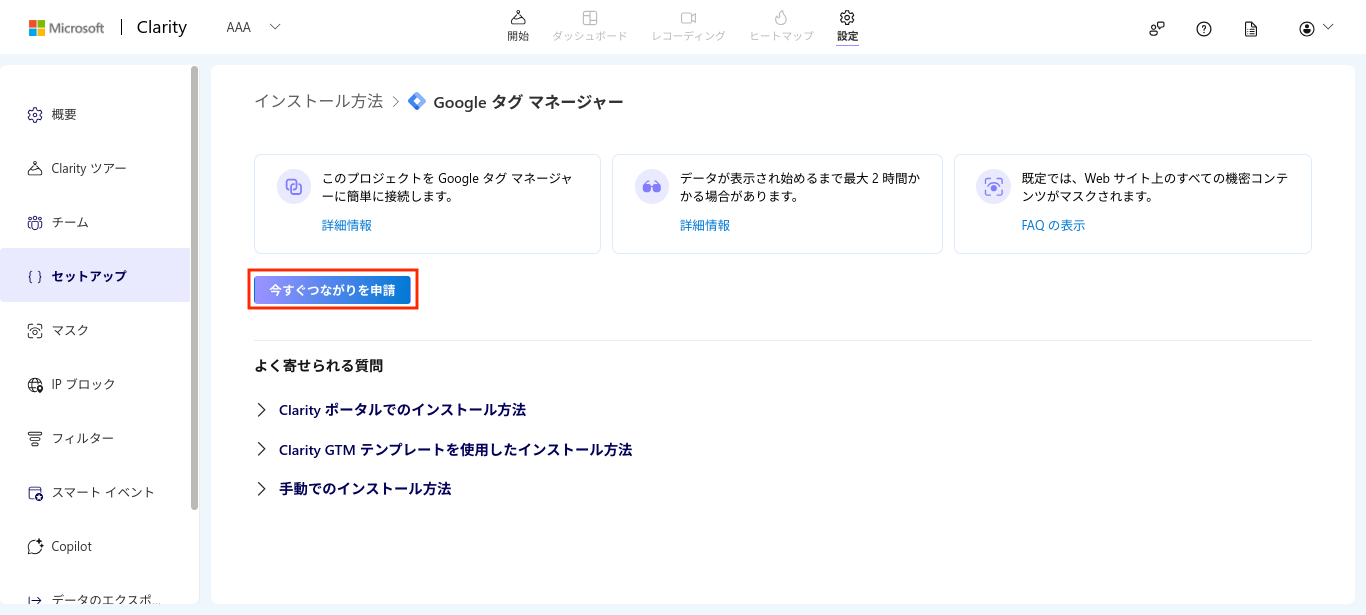Open the FAQ の表示 link
Viewport: 1366px width, 615px height.
[x=1053, y=226]
